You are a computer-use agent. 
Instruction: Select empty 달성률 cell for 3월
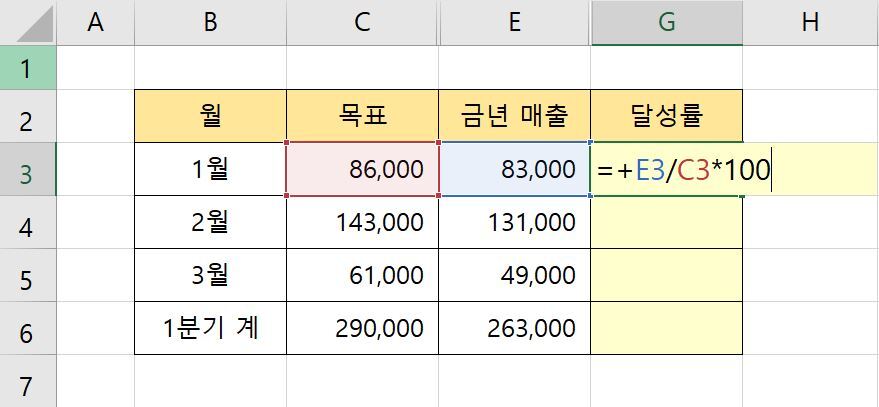(x=667, y=275)
